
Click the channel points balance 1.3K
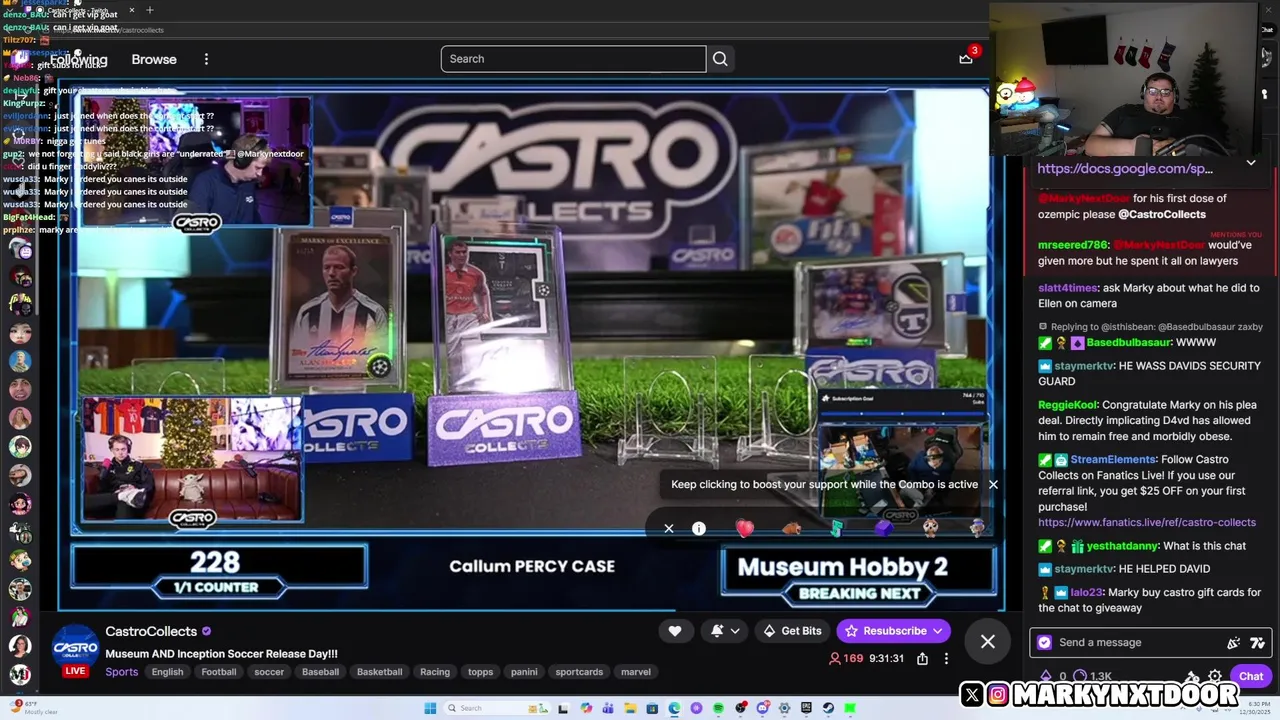[1092, 677]
